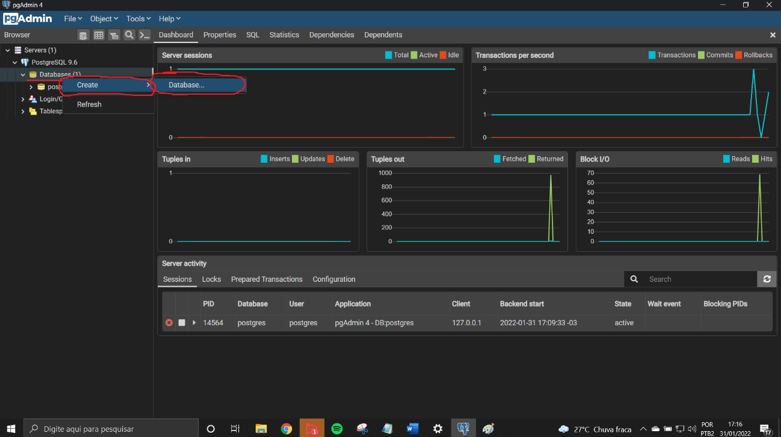Open the notifications center icon in system tray
Screen dimensions: 781x437
(x=766, y=429)
